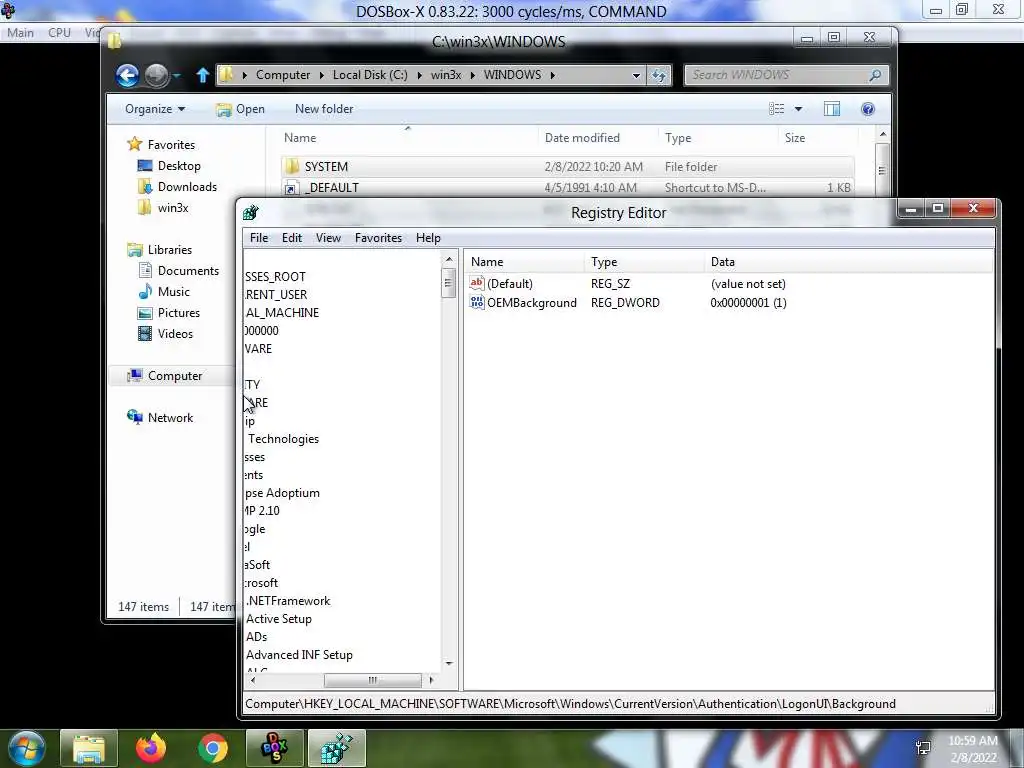Click the horizontal scroll right arrow in tree
Viewport: 1024px width, 768px height.
(x=430, y=680)
